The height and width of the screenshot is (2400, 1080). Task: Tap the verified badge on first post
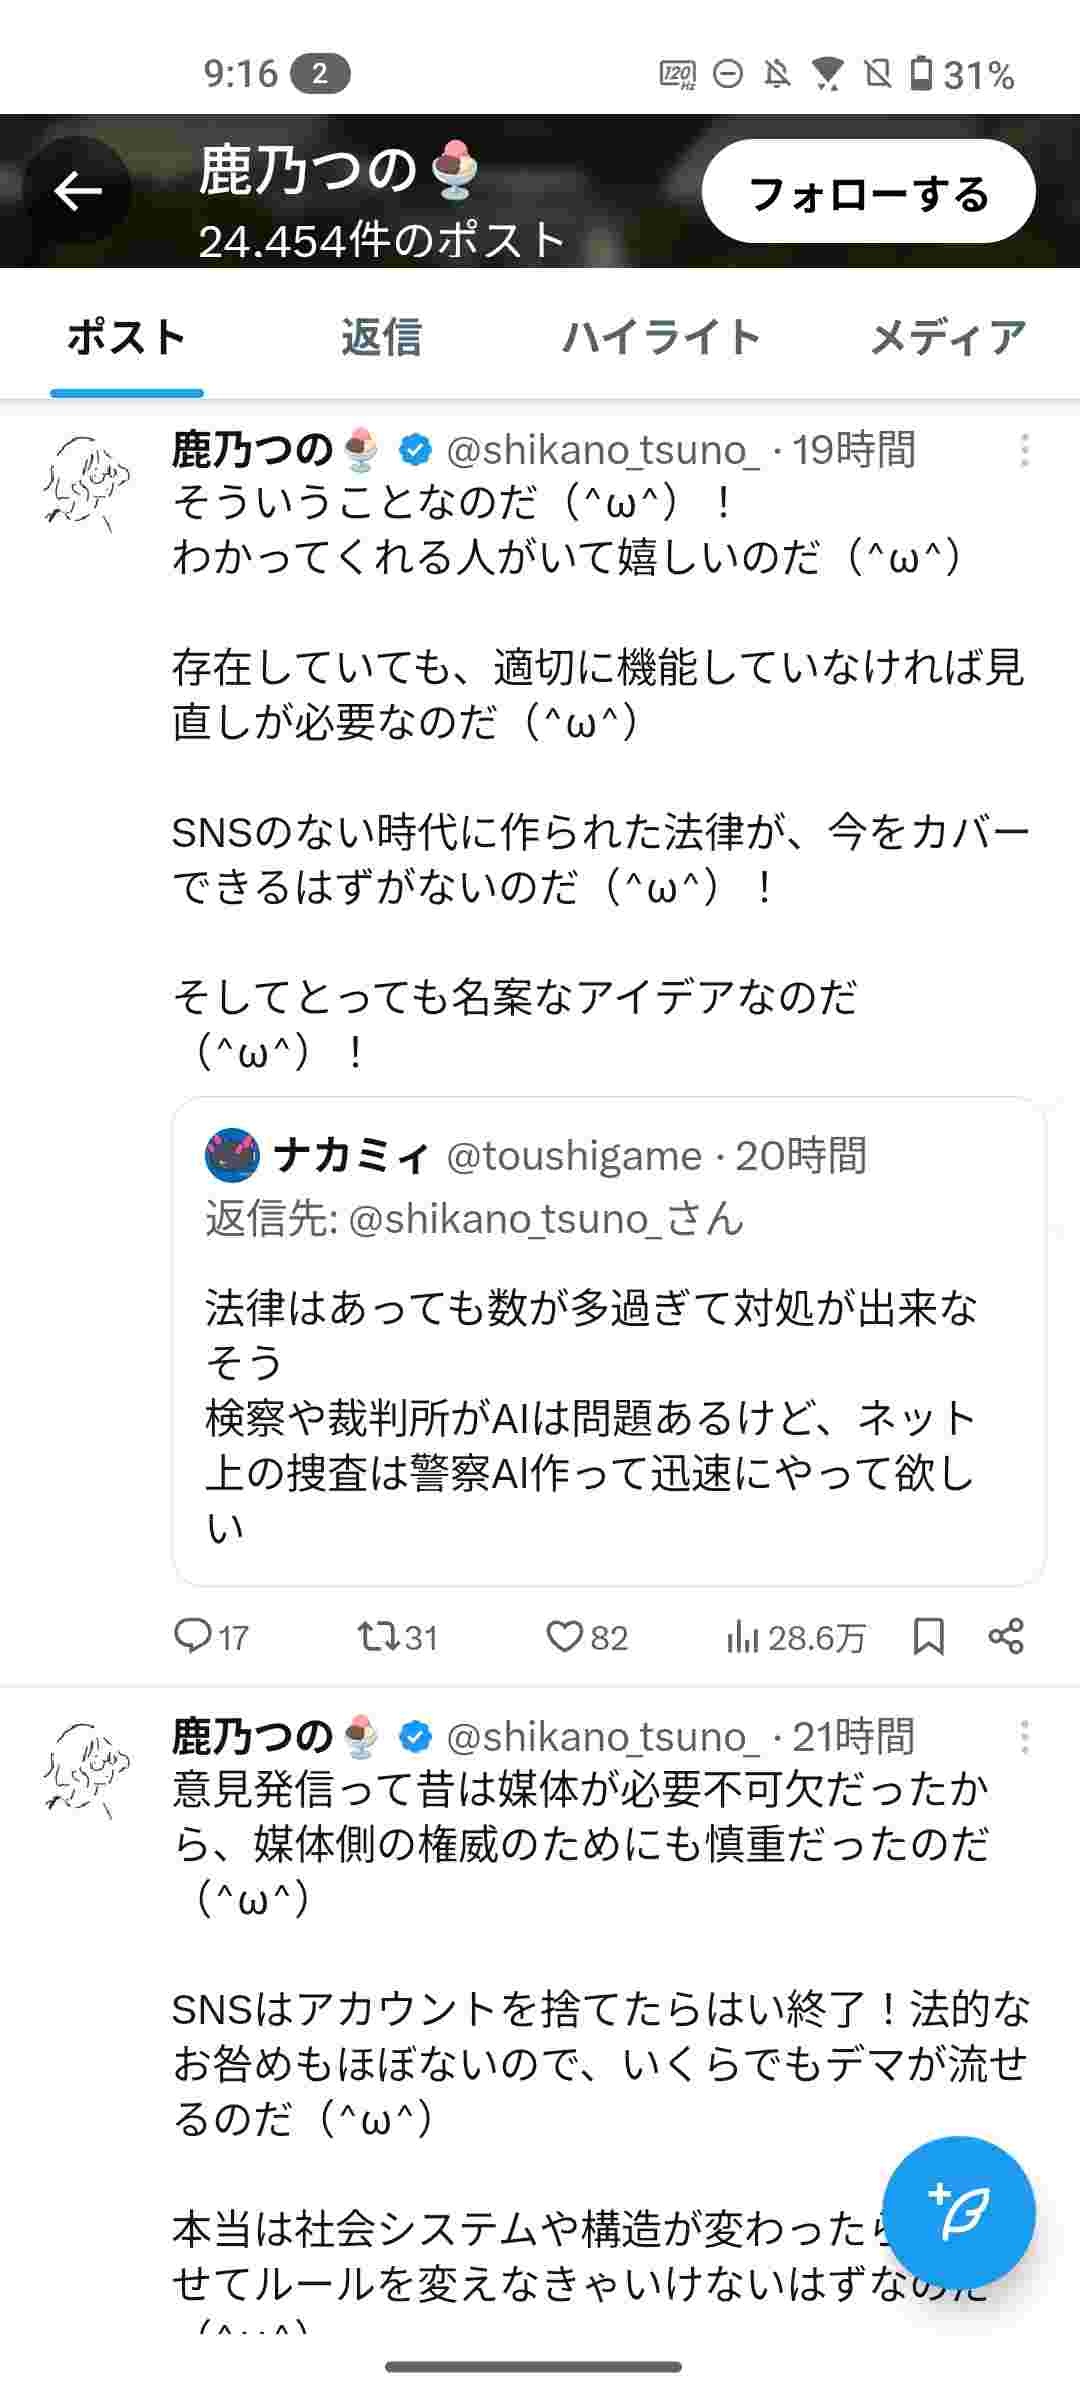tap(415, 450)
